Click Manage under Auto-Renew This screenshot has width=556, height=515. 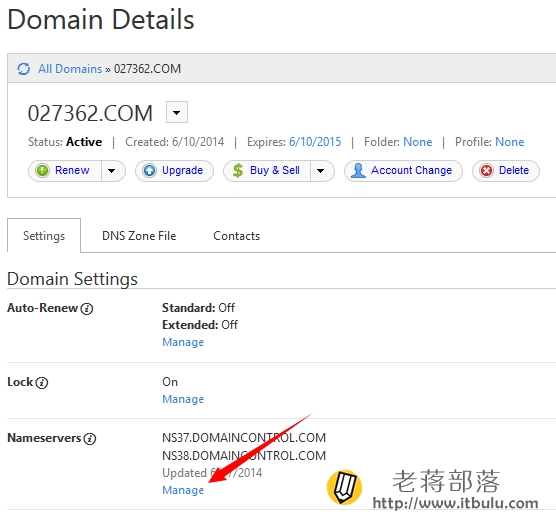click(x=183, y=342)
